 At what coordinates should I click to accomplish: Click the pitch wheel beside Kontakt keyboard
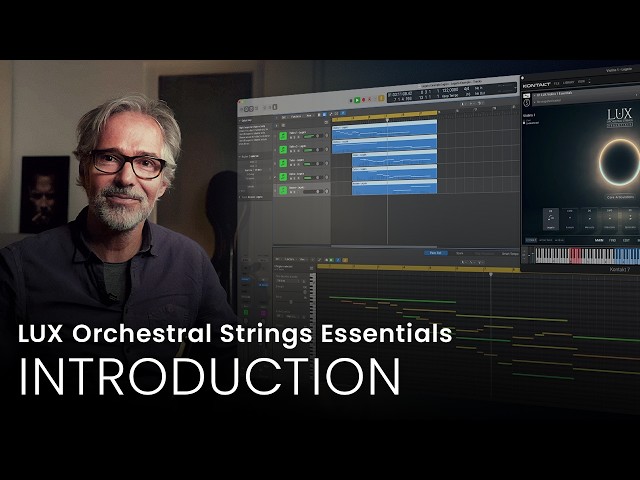point(529,256)
